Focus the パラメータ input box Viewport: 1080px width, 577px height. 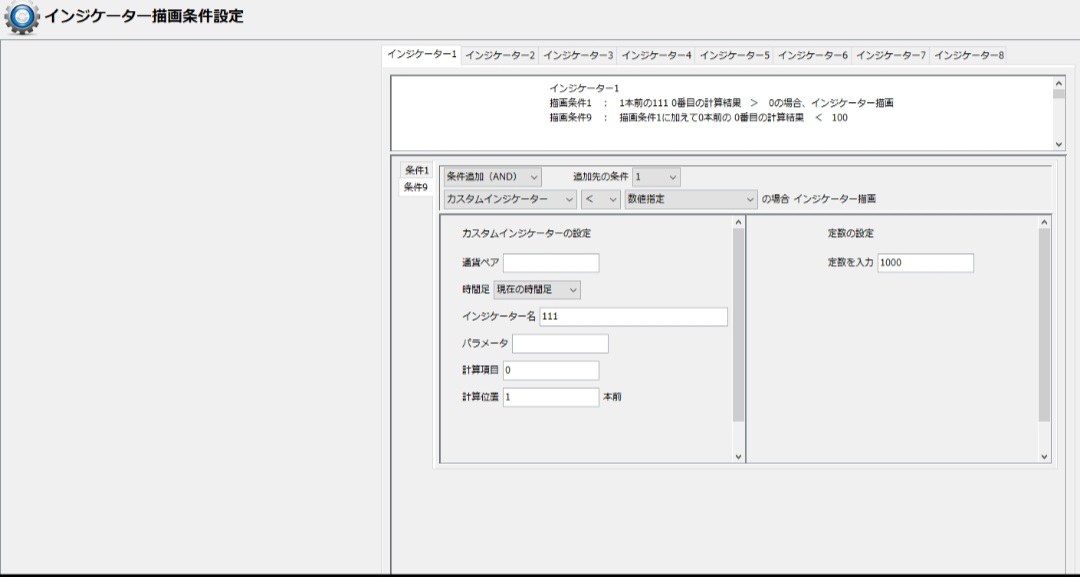560,344
